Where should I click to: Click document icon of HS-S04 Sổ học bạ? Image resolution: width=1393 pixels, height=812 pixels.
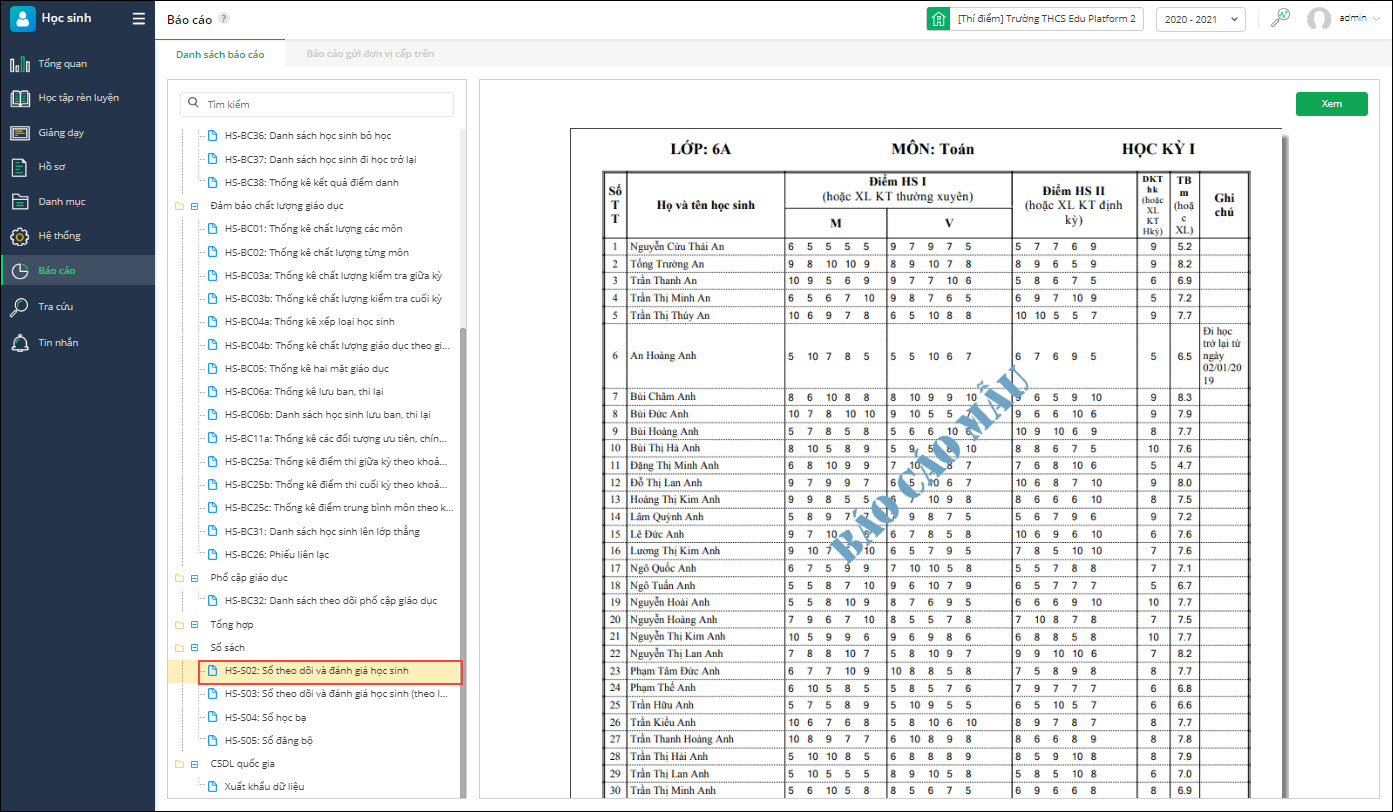click(x=212, y=717)
